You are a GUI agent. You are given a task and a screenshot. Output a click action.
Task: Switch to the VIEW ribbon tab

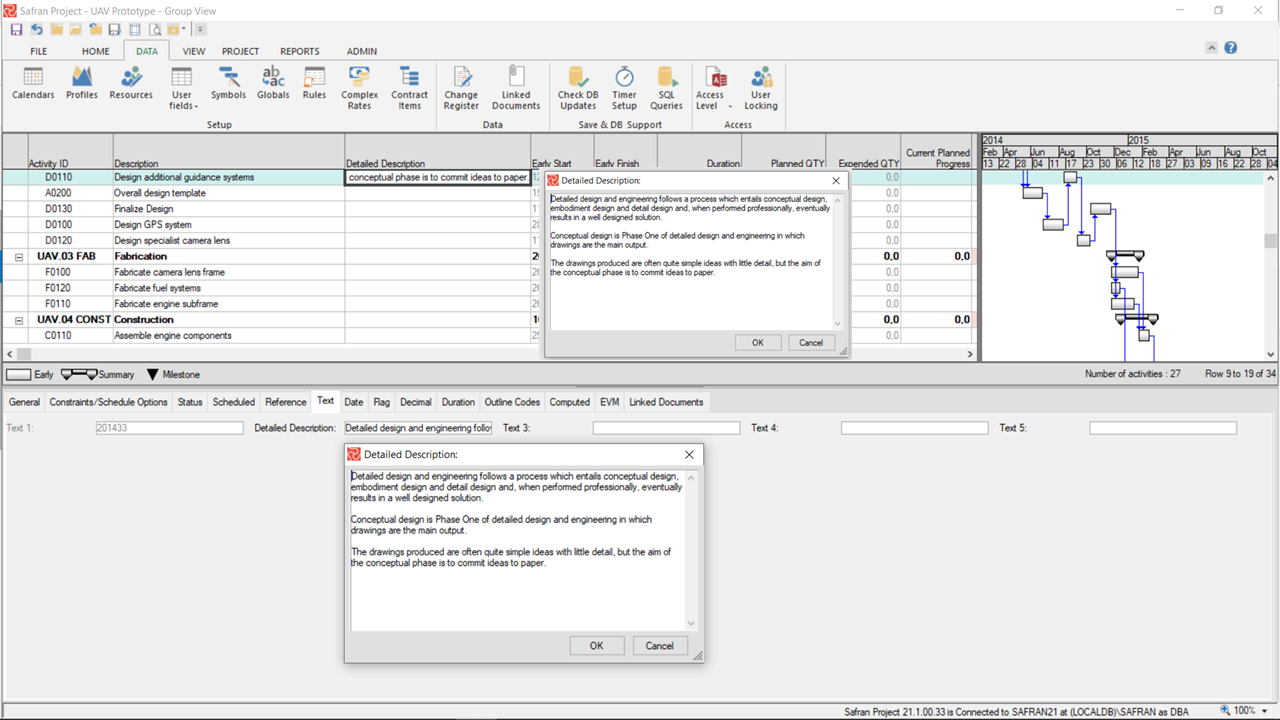(194, 51)
